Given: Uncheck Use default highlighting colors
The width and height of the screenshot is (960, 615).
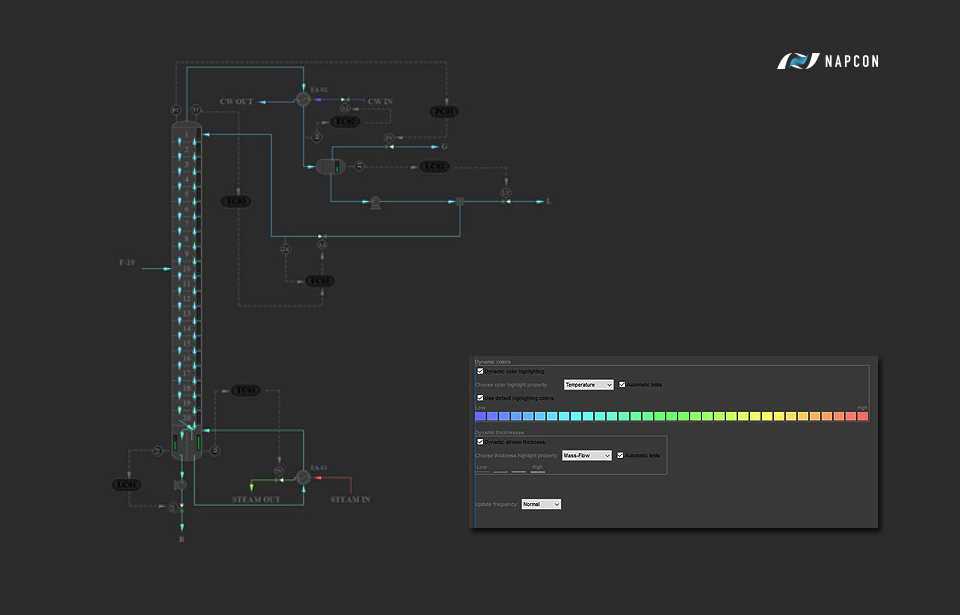Looking at the screenshot, I should 480,397.
